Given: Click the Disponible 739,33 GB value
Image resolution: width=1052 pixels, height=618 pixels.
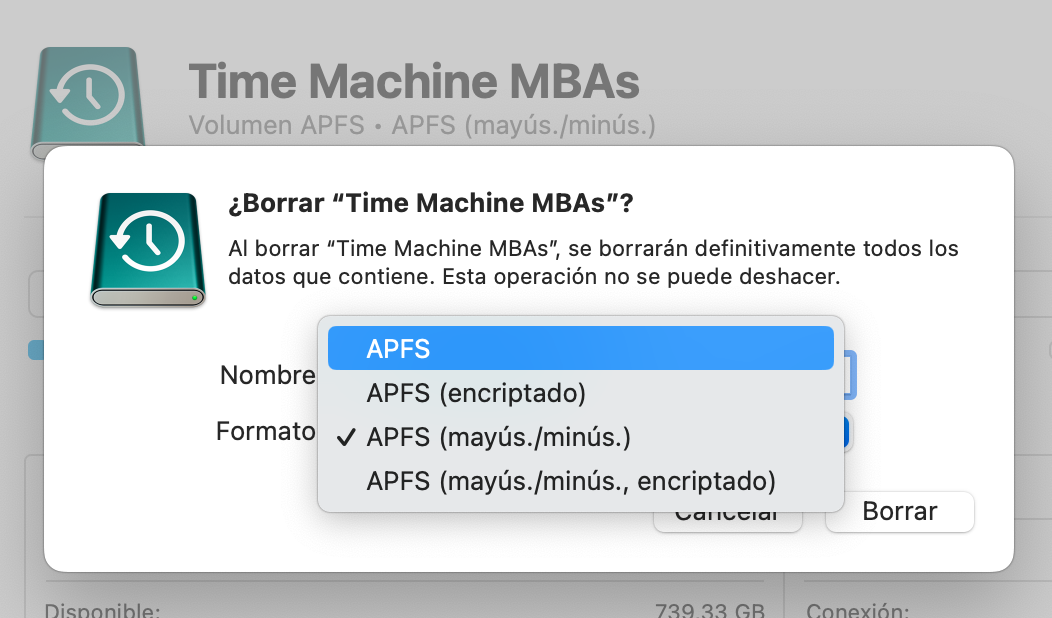Looking at the screenshot, I should pyautogui.click(x=710, y=610).
